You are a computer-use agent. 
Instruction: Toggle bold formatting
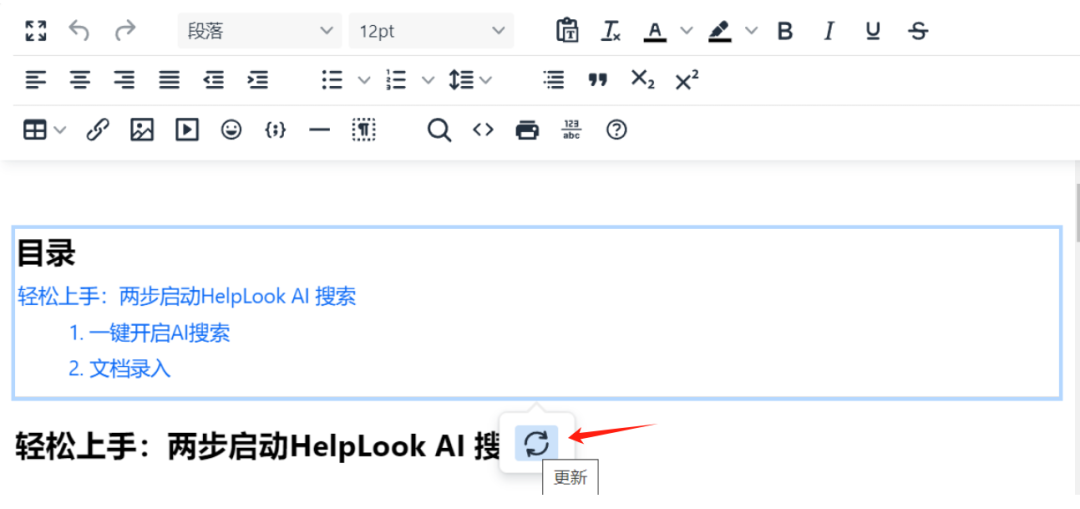click(785, 31)
